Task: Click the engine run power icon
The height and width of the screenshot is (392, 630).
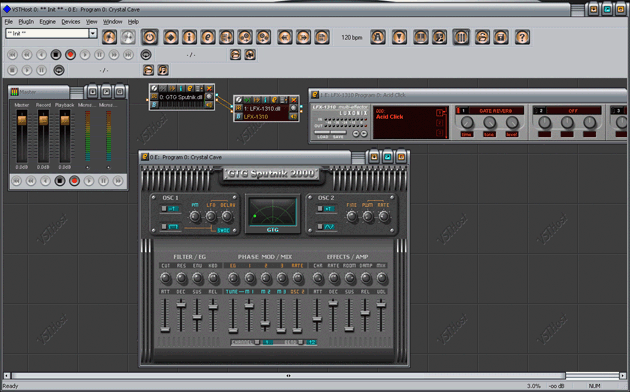Action: (x=149, y=37)
